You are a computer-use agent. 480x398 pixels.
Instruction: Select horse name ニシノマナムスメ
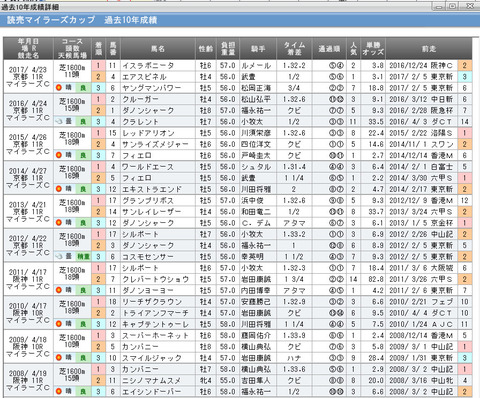(152, 380)
